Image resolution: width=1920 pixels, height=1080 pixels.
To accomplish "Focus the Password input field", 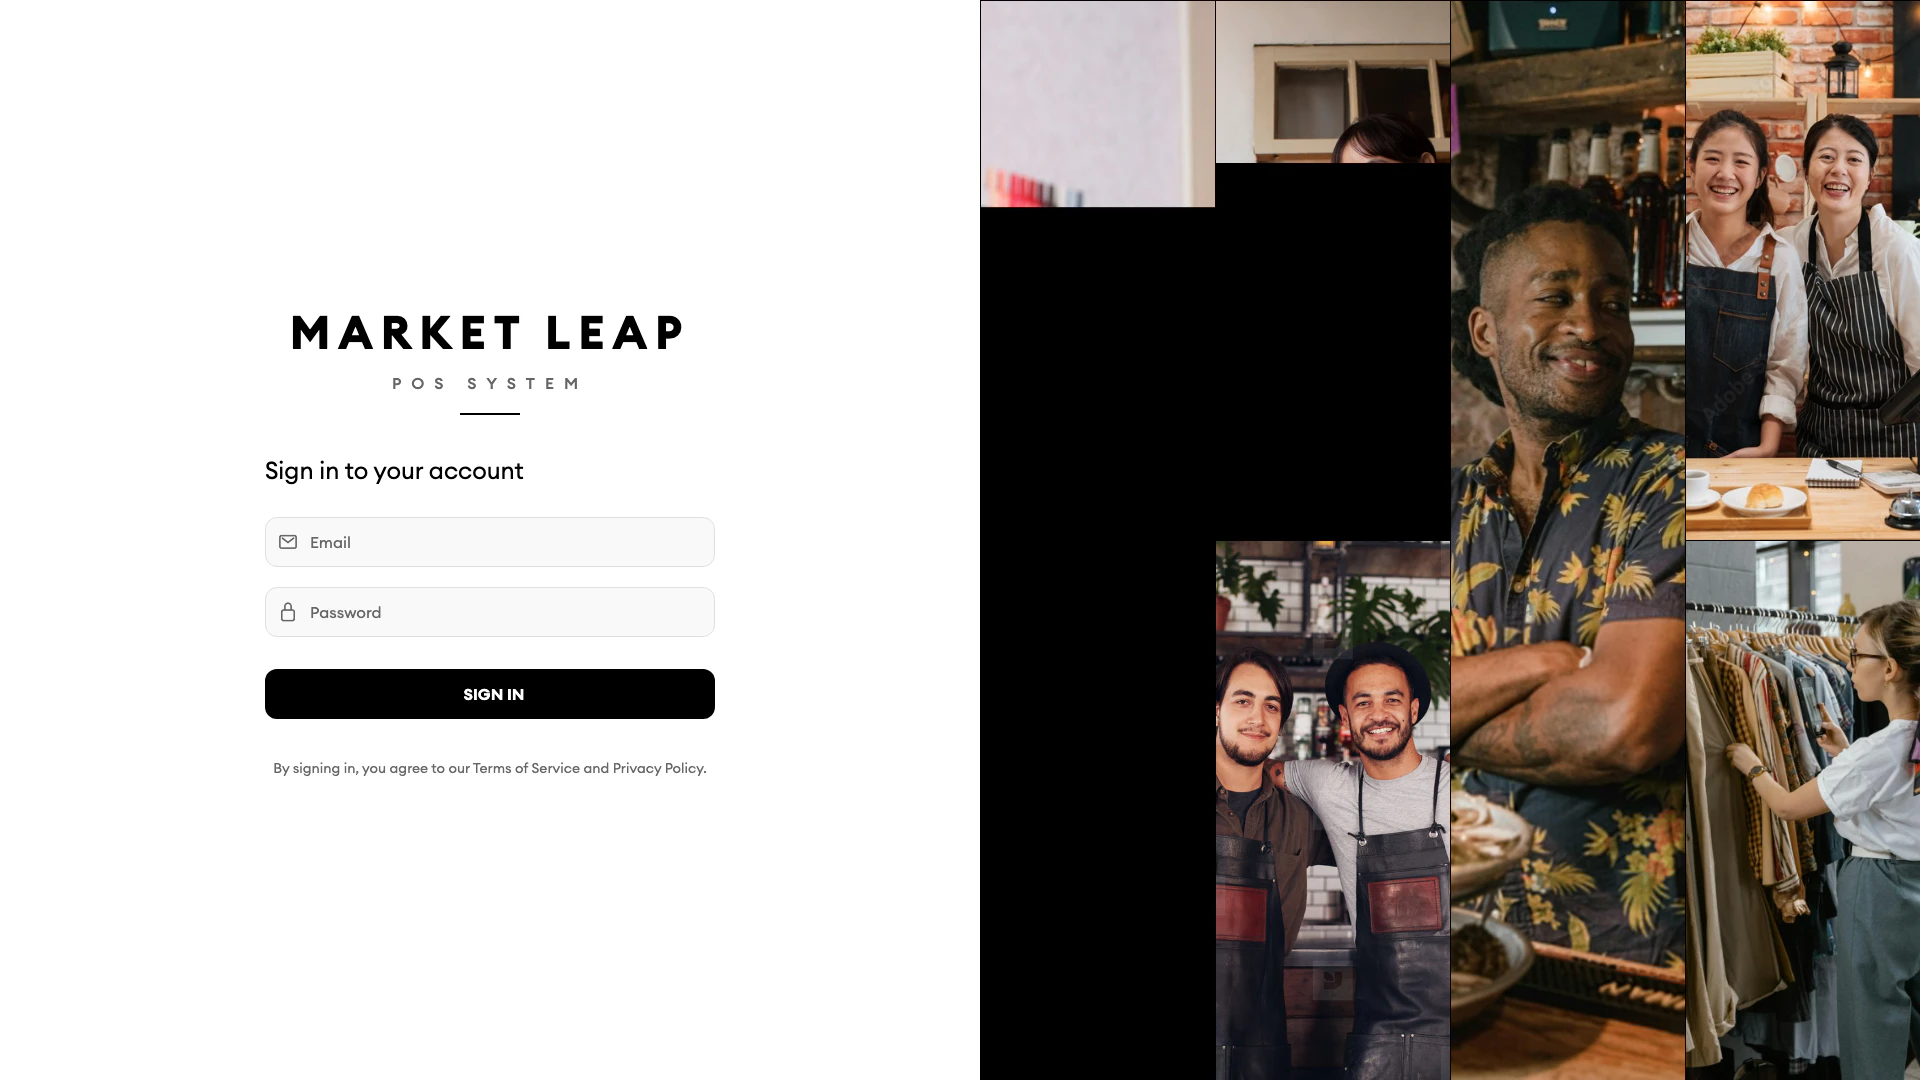I will [x=490, y=612].
